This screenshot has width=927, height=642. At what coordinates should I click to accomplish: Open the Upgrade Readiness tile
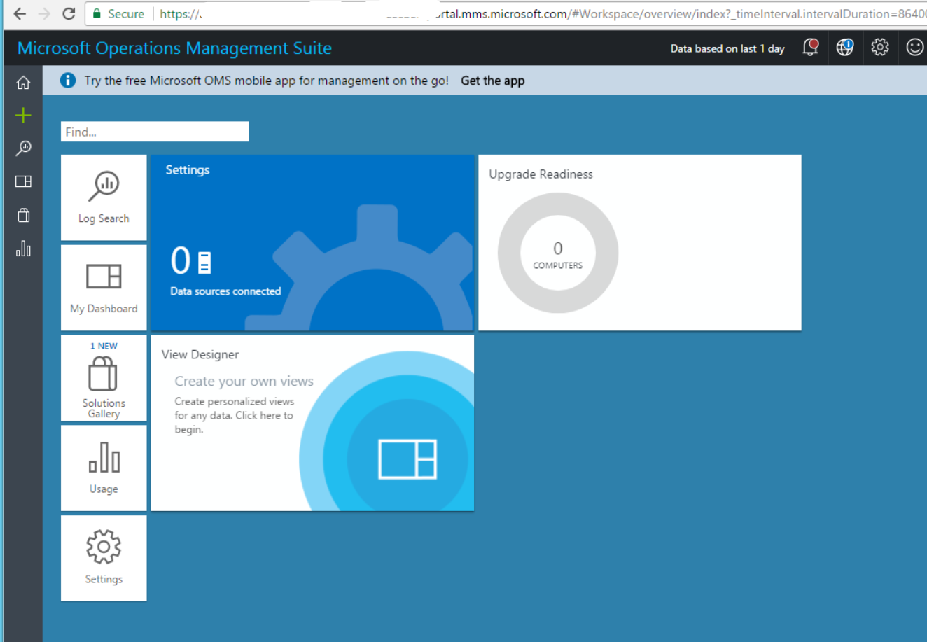coord(640,242)
